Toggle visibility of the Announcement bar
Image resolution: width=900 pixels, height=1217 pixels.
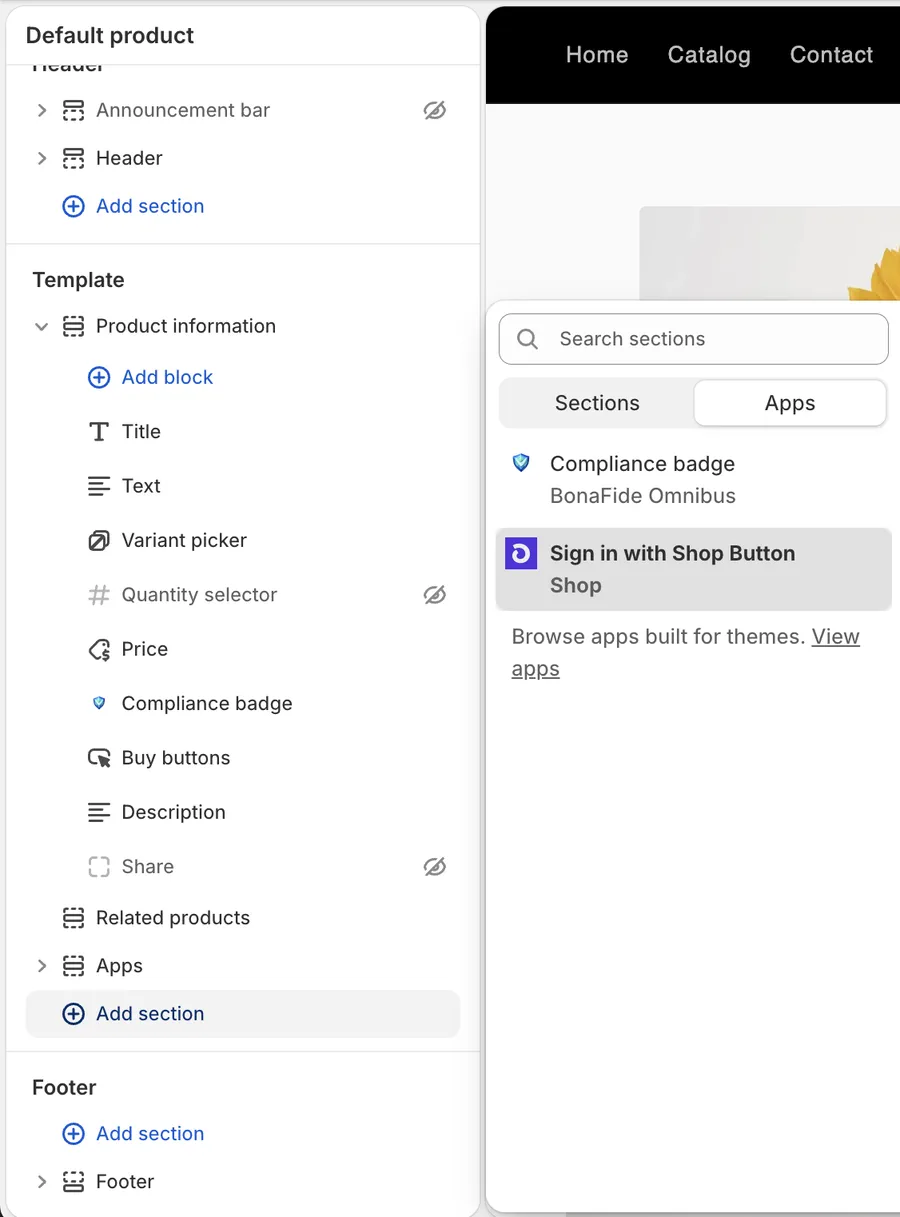434,110
